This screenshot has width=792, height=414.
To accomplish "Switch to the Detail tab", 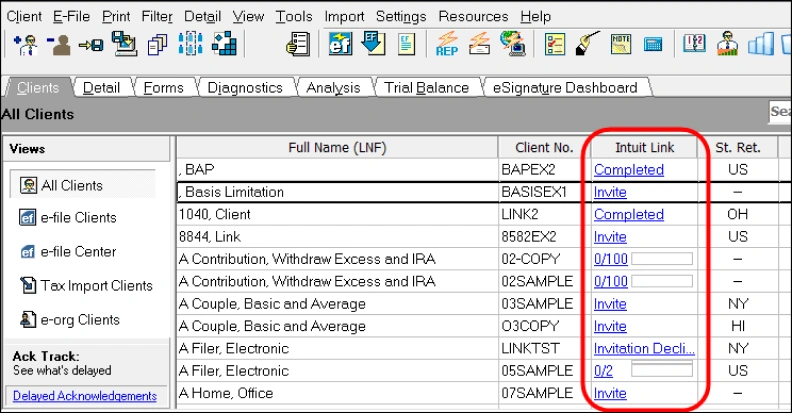I will click(102, 88).
